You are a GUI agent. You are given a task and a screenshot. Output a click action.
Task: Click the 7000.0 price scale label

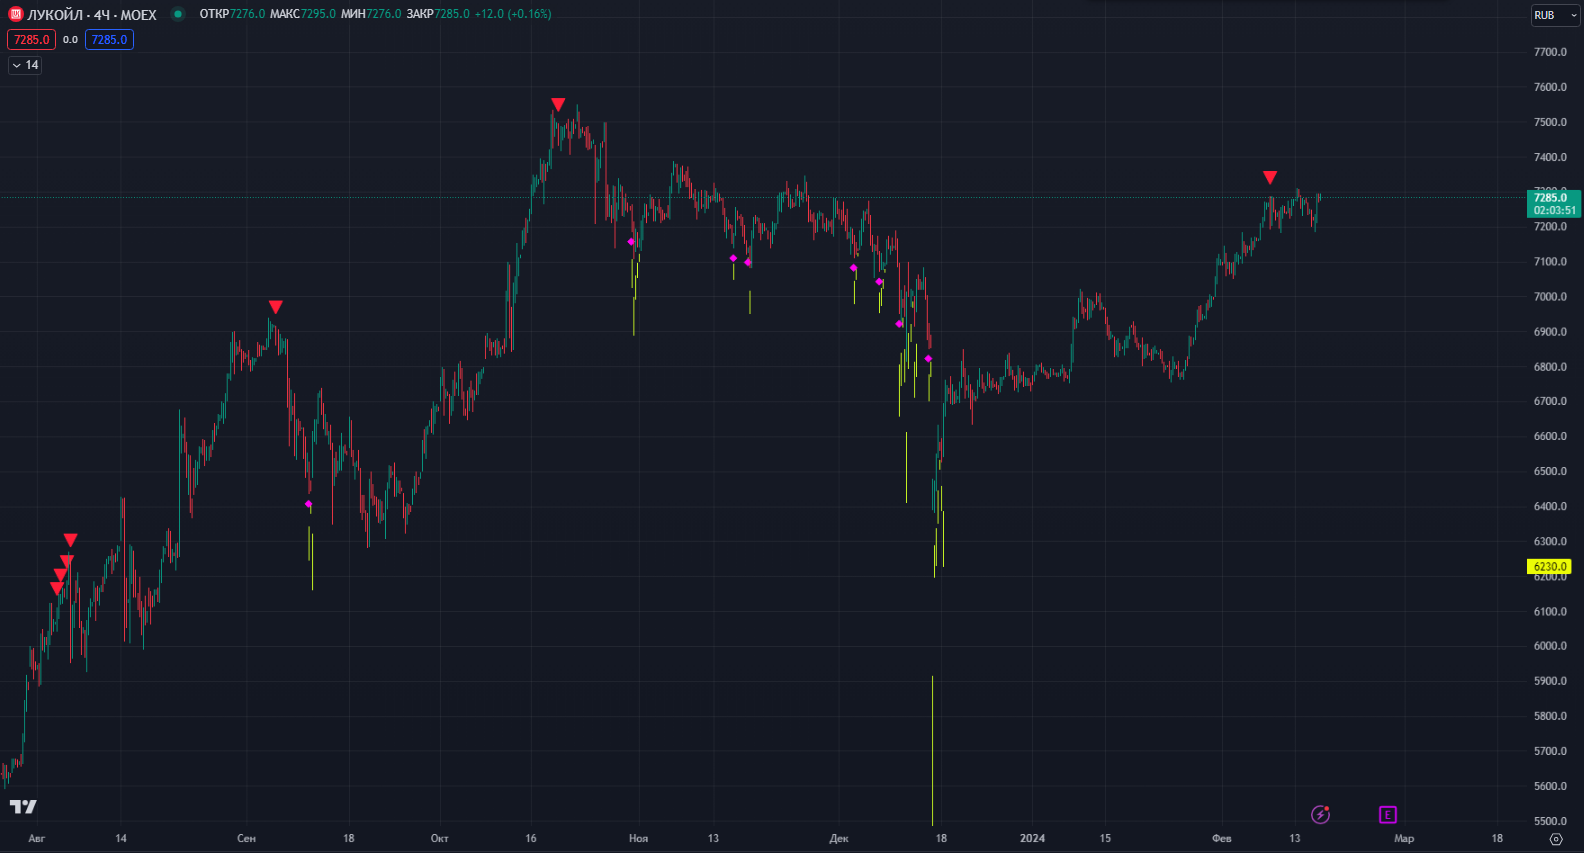1550,297
